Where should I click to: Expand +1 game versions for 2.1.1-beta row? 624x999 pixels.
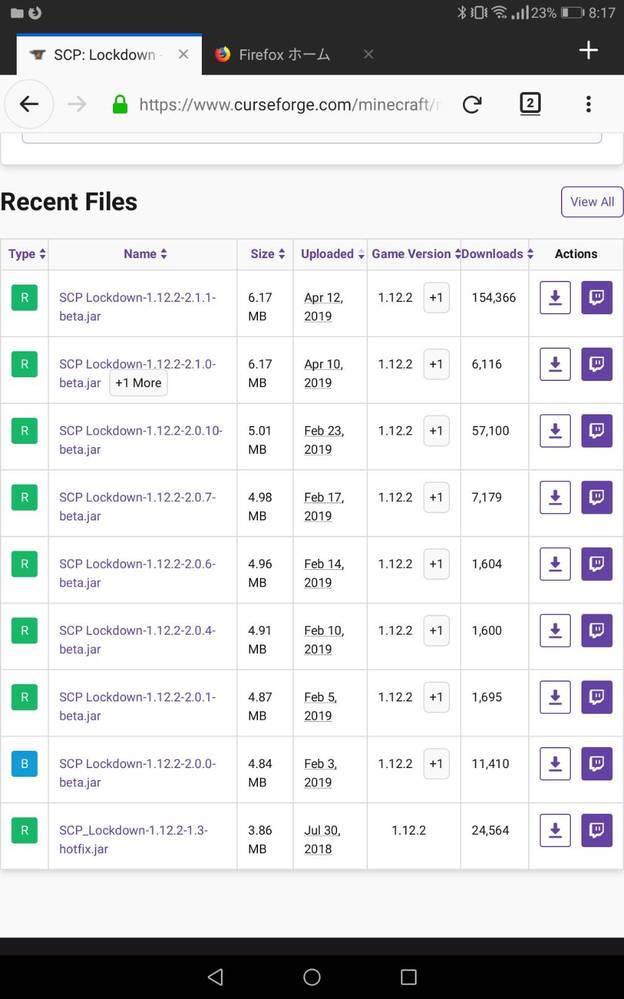point(436,298)
